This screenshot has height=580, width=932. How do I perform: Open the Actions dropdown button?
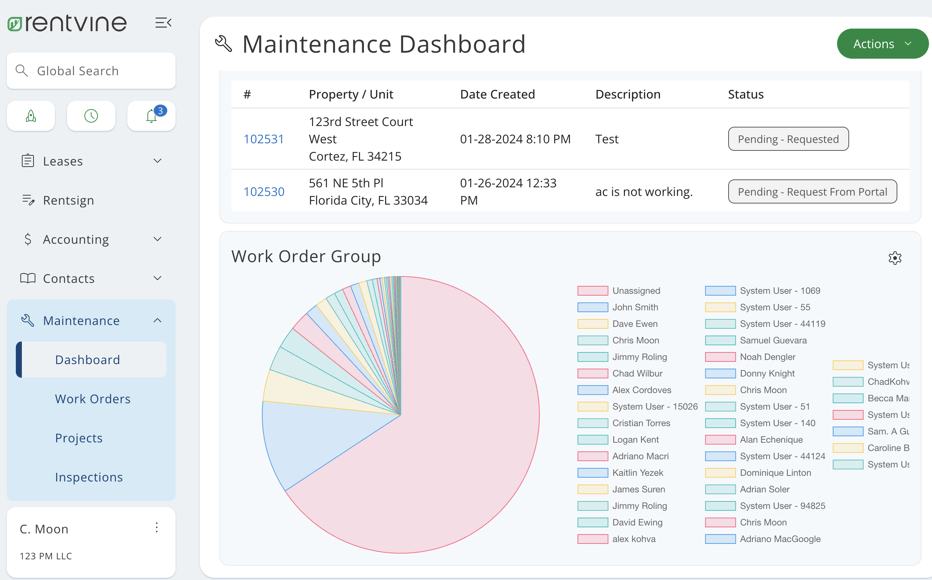click(881, 43)
